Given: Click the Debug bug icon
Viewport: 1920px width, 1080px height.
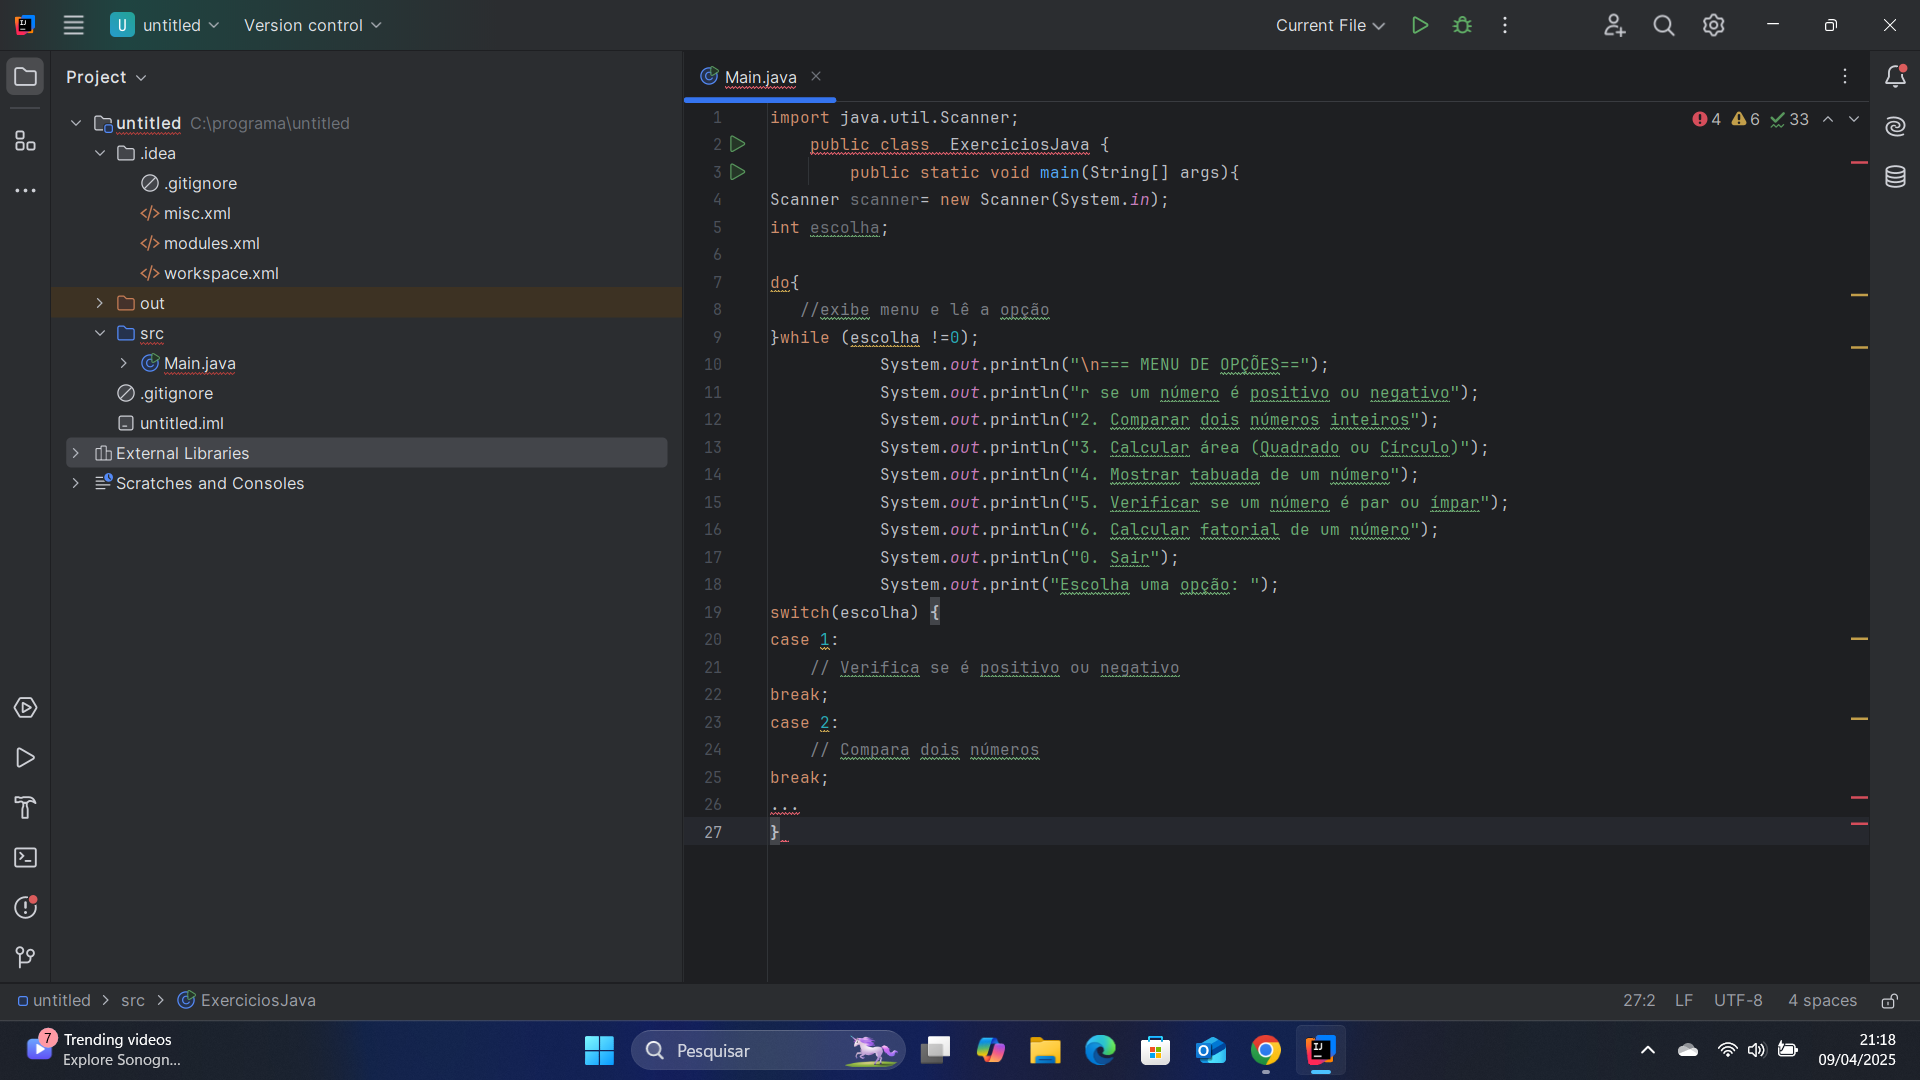Looking at the screenshot, I should point(1462,25).
